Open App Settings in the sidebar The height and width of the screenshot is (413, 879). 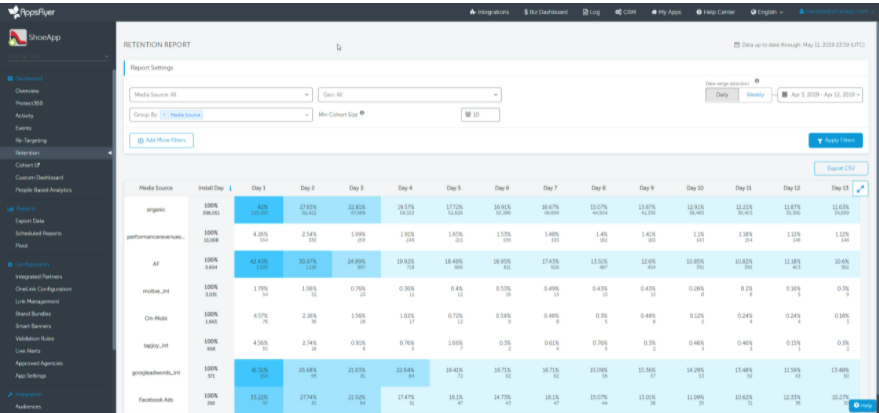tap(31, 375)
